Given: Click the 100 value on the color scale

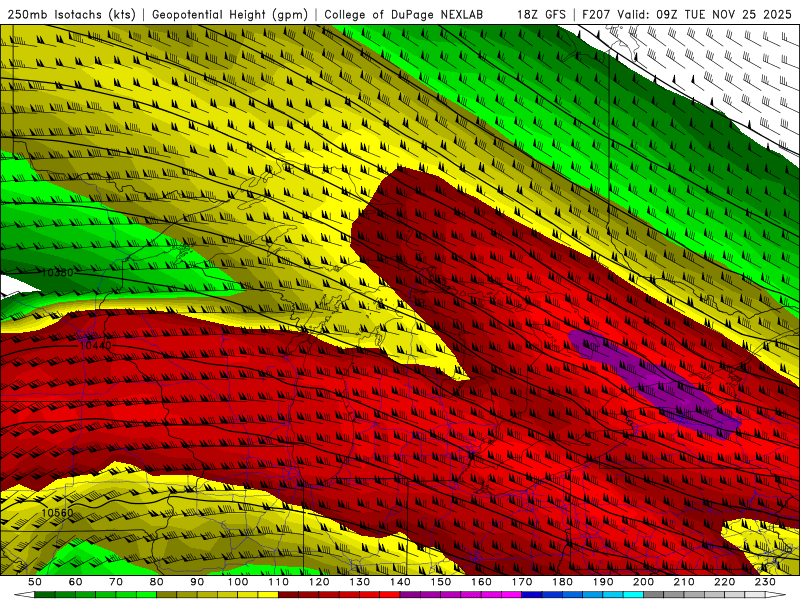Looking at the screenshot, I should [238, 582].
